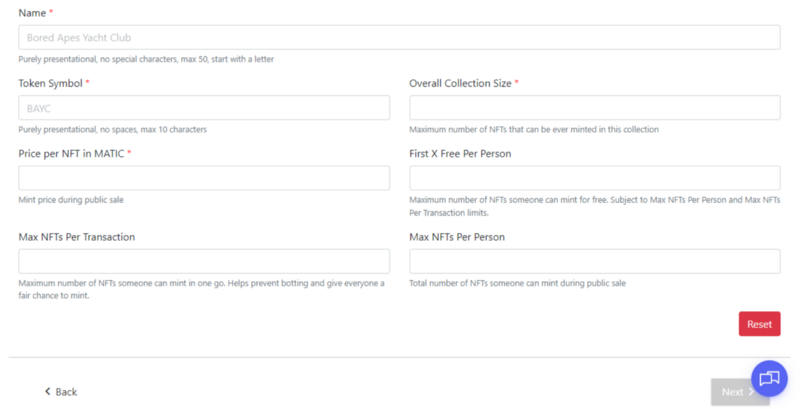Click the "Name" field label
This screenshot has width=800, height=409.
tap(32, 12)
